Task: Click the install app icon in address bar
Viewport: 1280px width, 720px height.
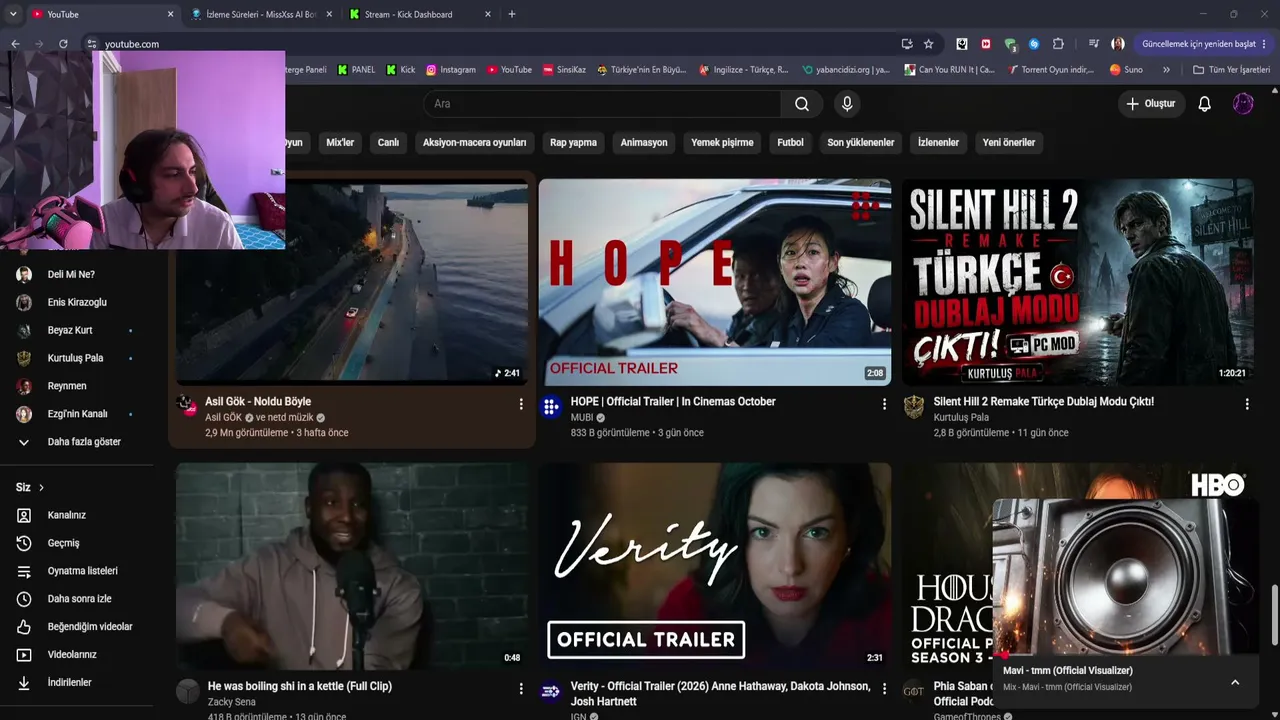Action: pyautogui.click(x=906, y=44)
